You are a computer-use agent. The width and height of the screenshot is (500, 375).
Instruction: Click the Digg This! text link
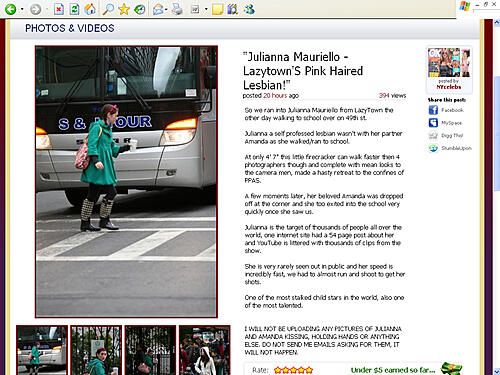click(452, 135)
